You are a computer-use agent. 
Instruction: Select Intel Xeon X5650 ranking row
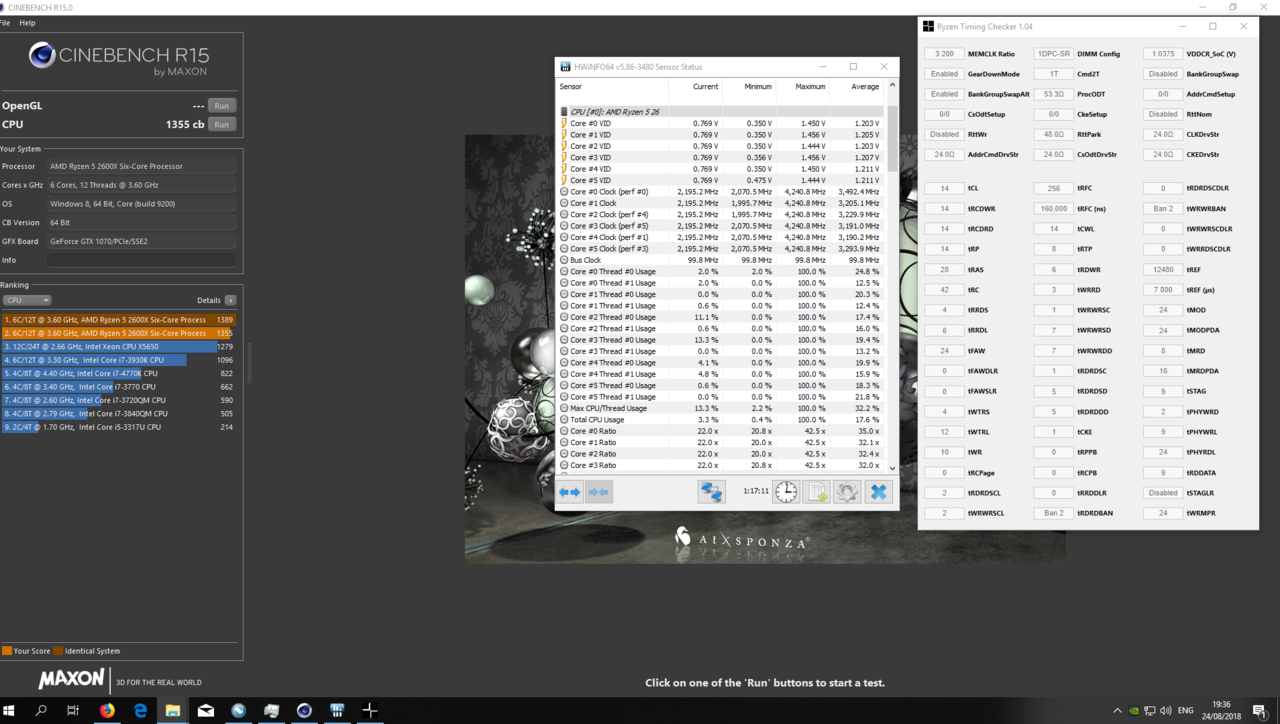click(118, 347)
